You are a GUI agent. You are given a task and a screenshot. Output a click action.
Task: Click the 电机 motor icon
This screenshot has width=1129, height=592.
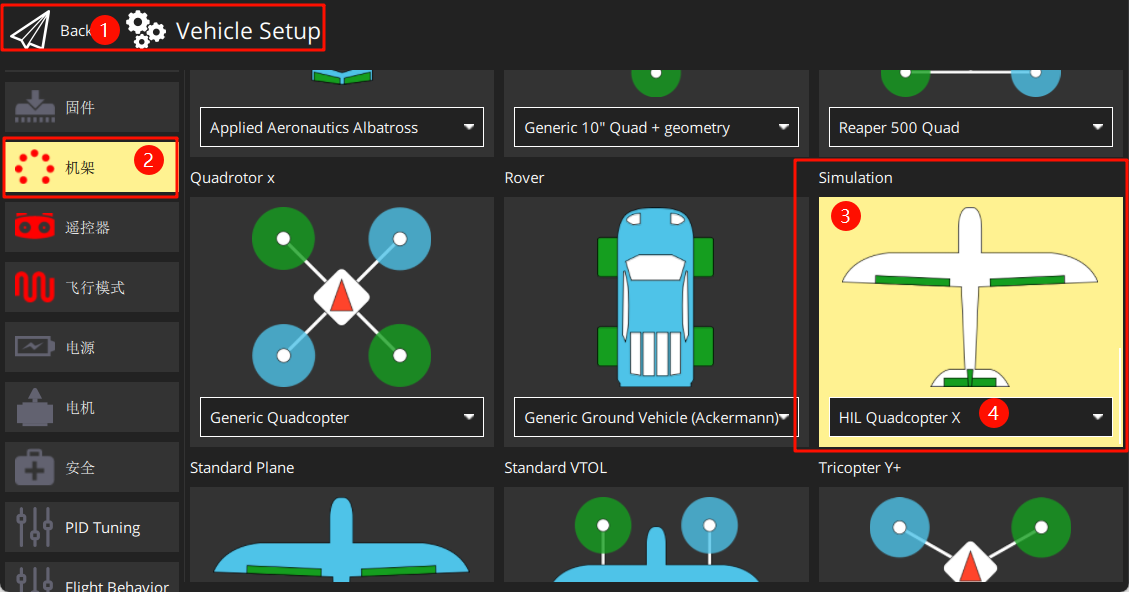pos(35,408)
